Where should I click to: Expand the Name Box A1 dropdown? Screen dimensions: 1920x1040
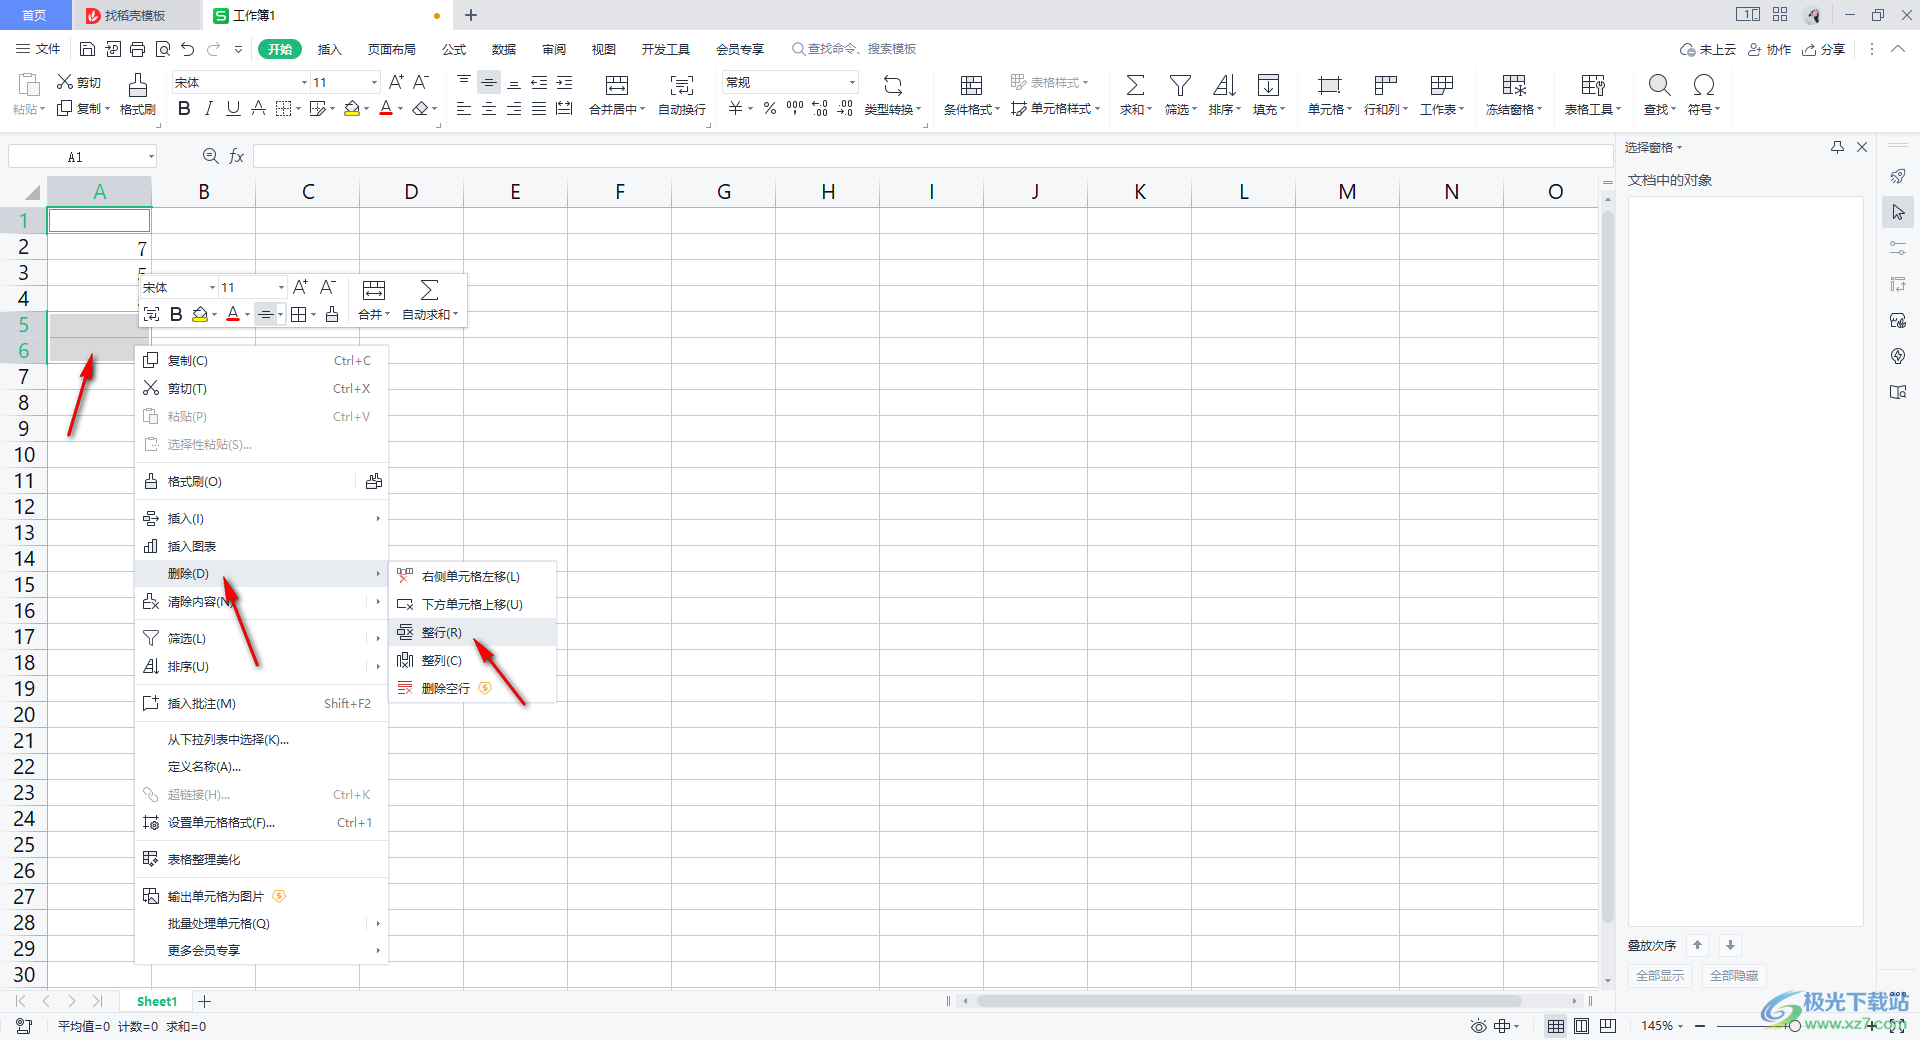[151, 156]
